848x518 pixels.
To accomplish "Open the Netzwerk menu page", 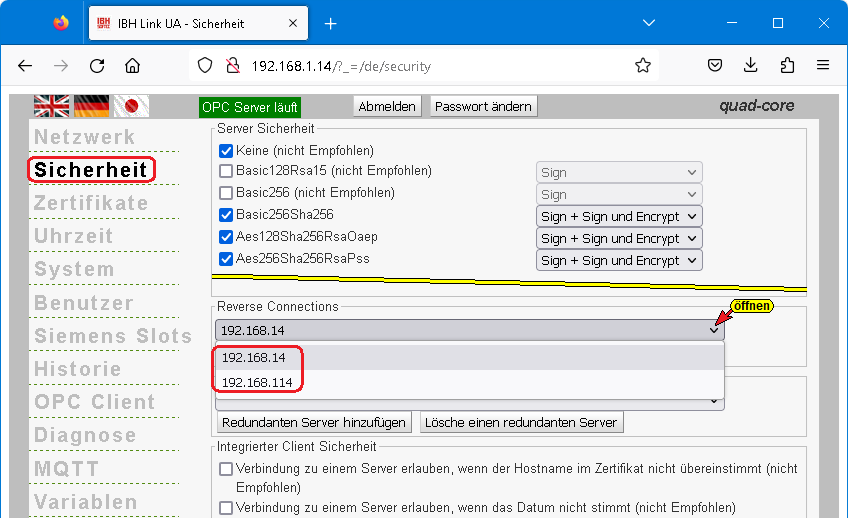I will (x=84, y=137).
